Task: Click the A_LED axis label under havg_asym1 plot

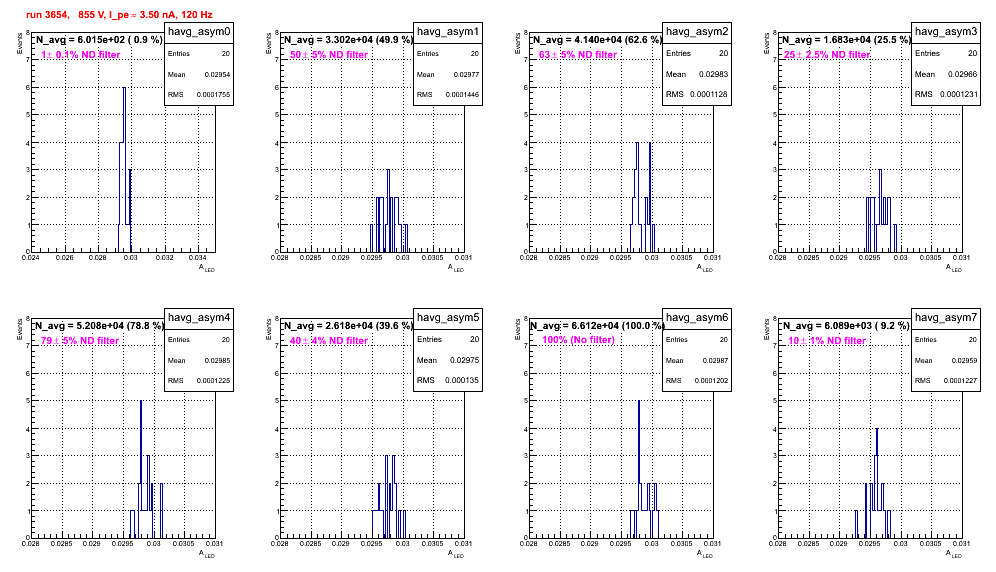Action: (456, 268)
